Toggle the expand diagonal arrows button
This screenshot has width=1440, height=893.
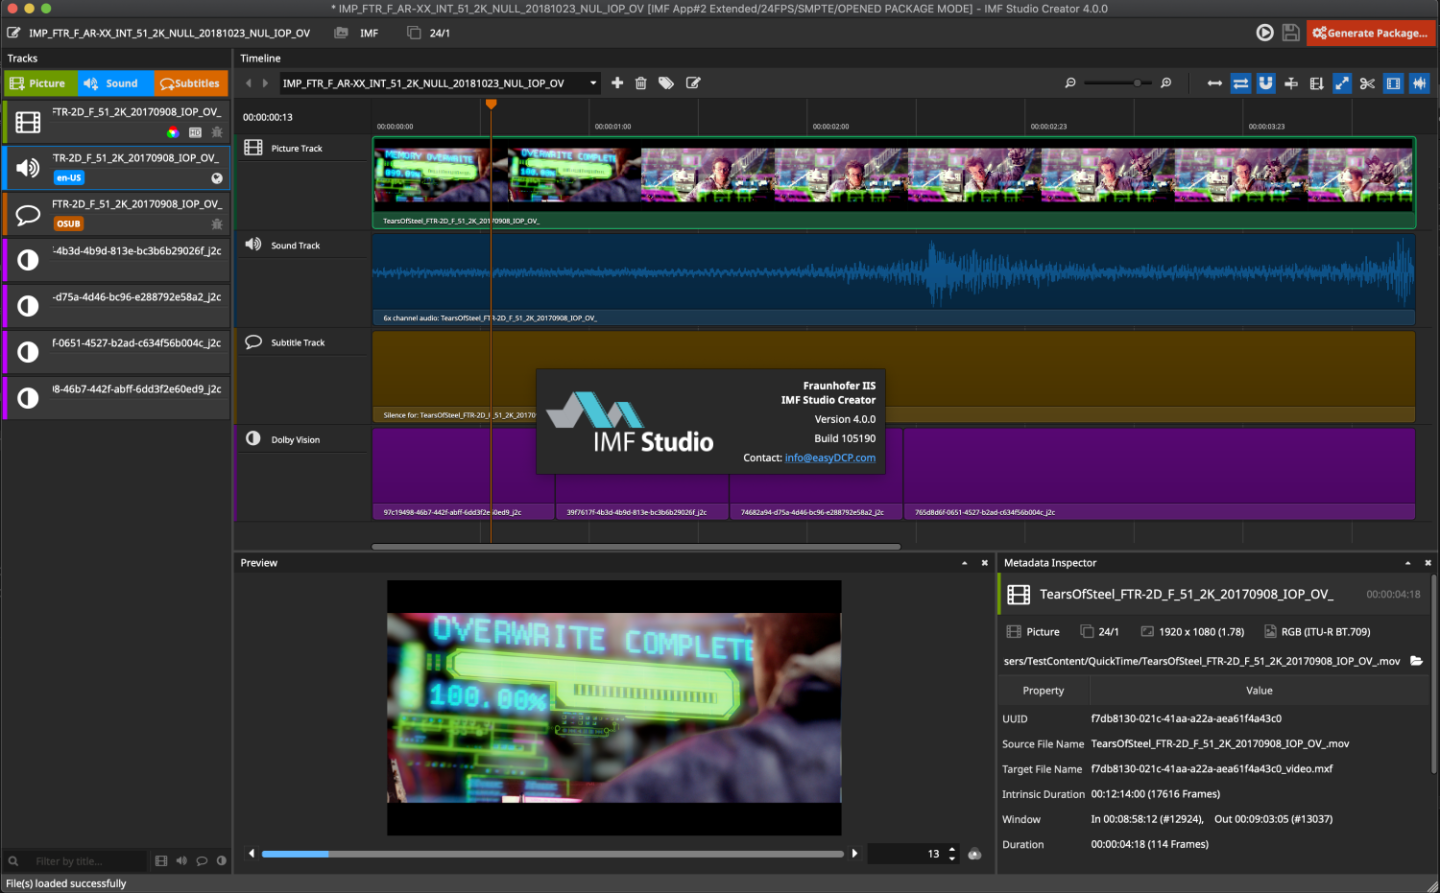(x=1342, y=83)
